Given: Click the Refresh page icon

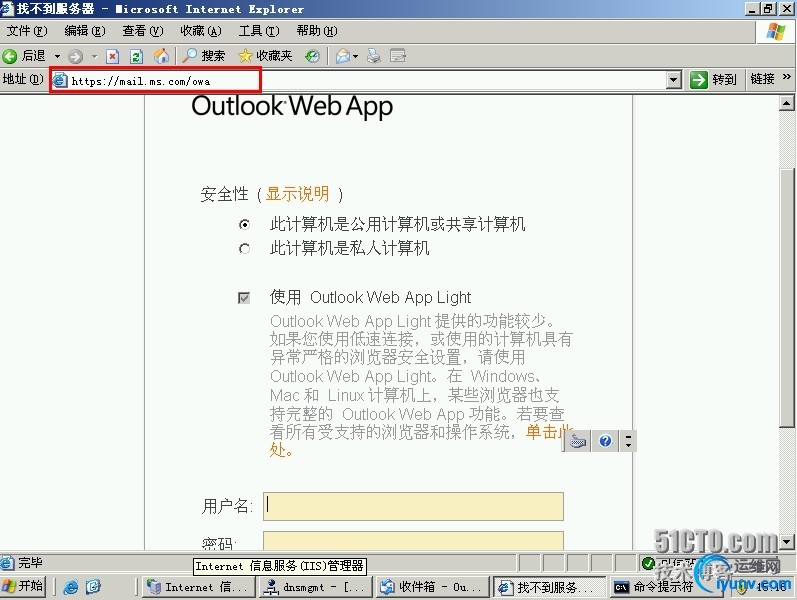Looking at the screenshot, I should coord(136,56).
